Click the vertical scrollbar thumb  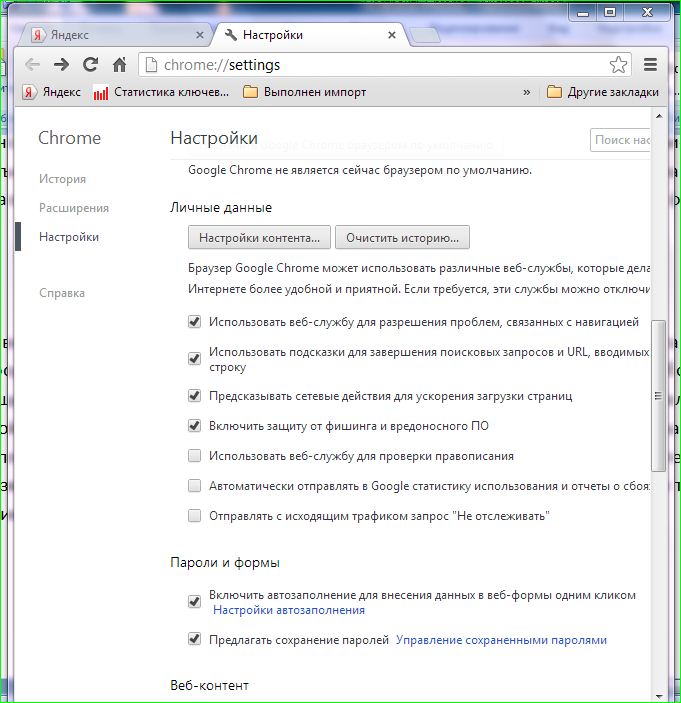coord(658,396)
